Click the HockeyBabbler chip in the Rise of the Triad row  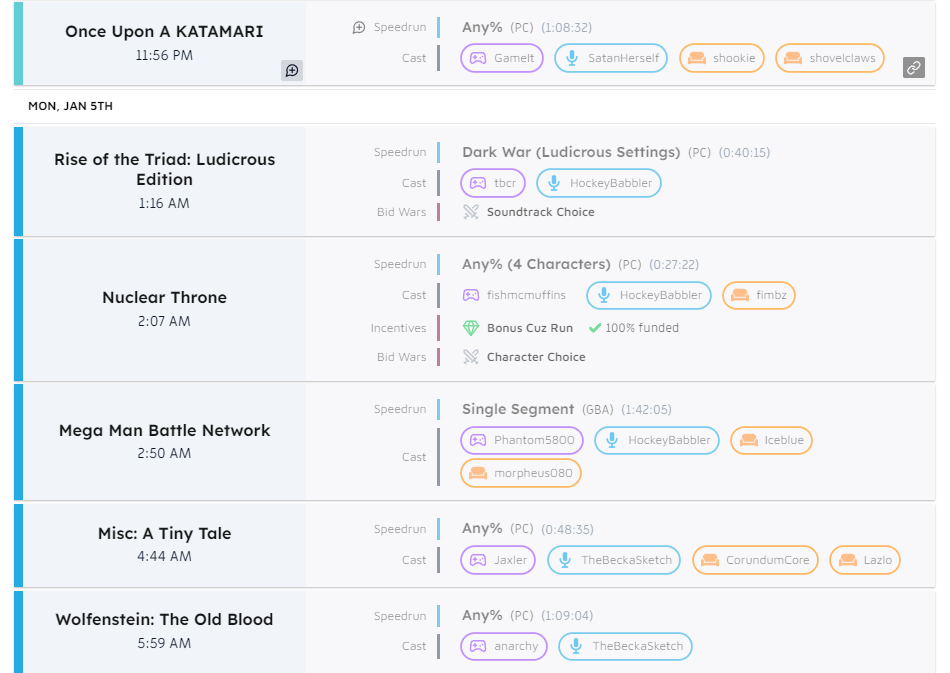[x=599, y=183]
